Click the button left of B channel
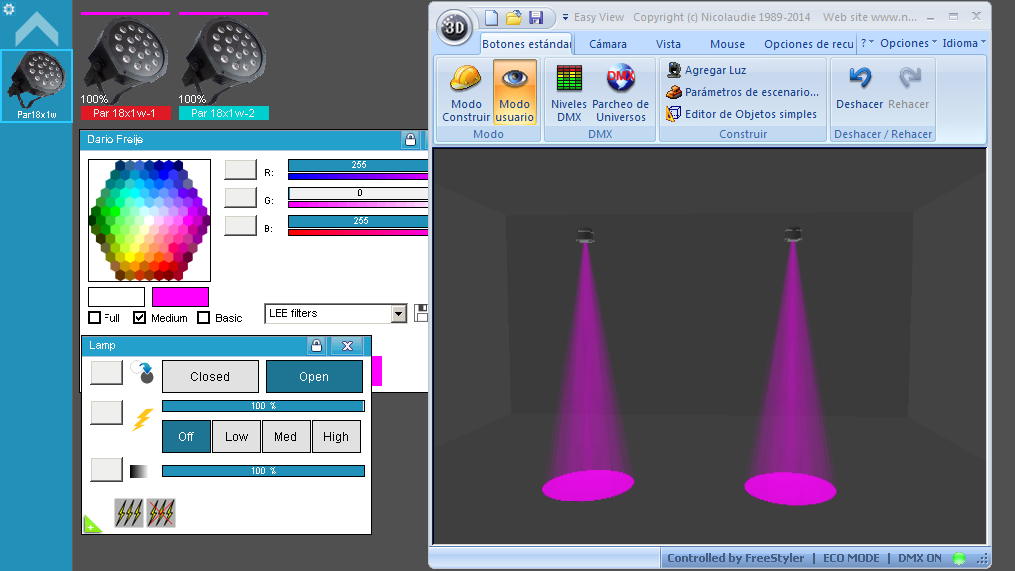Viewport: 1015px width, 571px height. pos(240,225)
